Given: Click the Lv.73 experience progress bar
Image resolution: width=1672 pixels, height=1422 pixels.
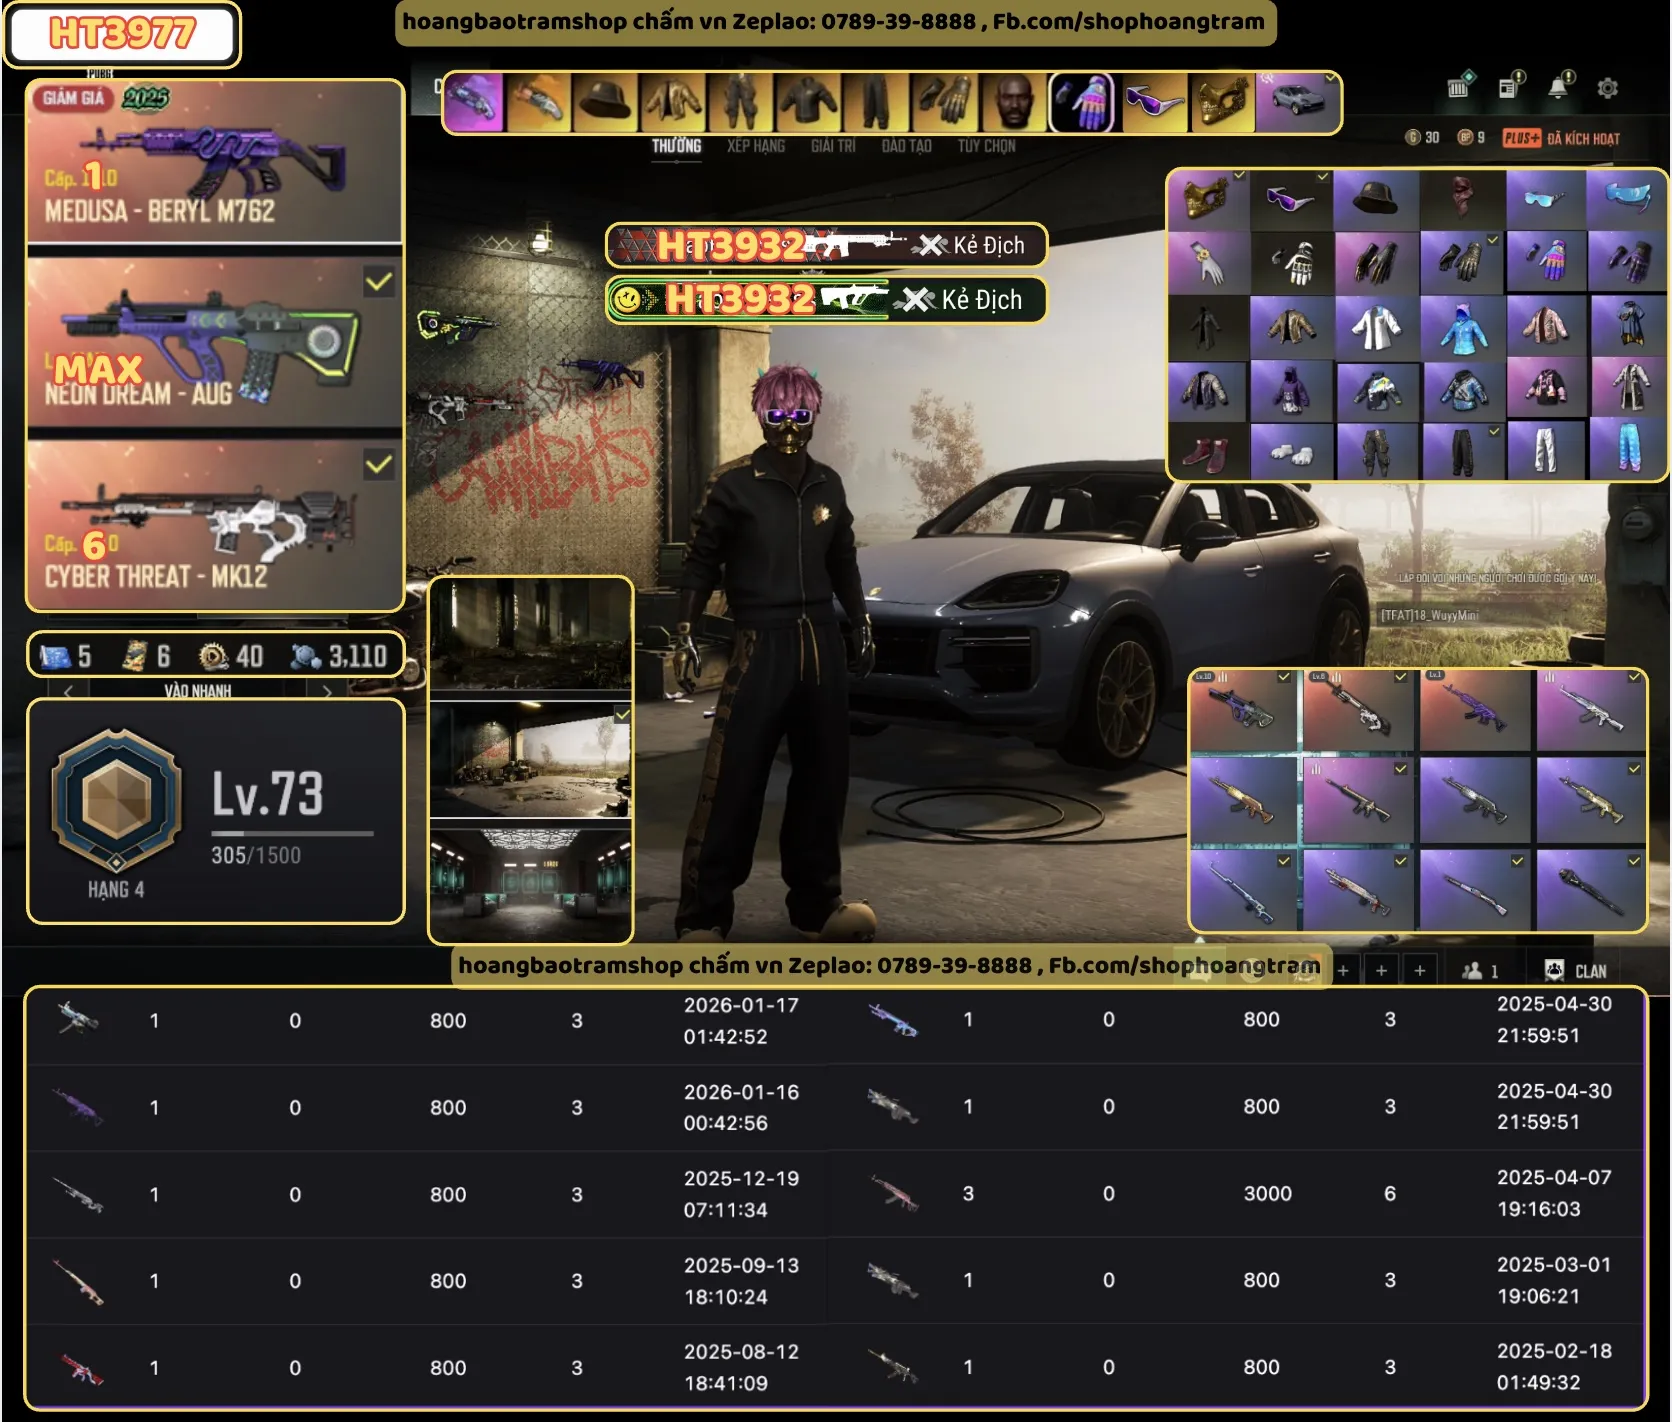Looking at the screenshot, I should point(292,833).
